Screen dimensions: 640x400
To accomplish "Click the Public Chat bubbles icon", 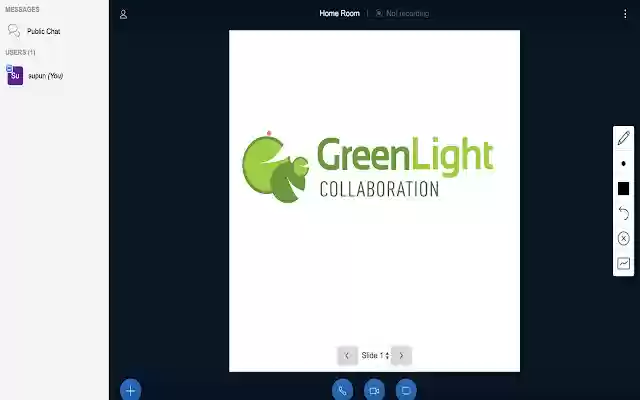I will (14, 31).
